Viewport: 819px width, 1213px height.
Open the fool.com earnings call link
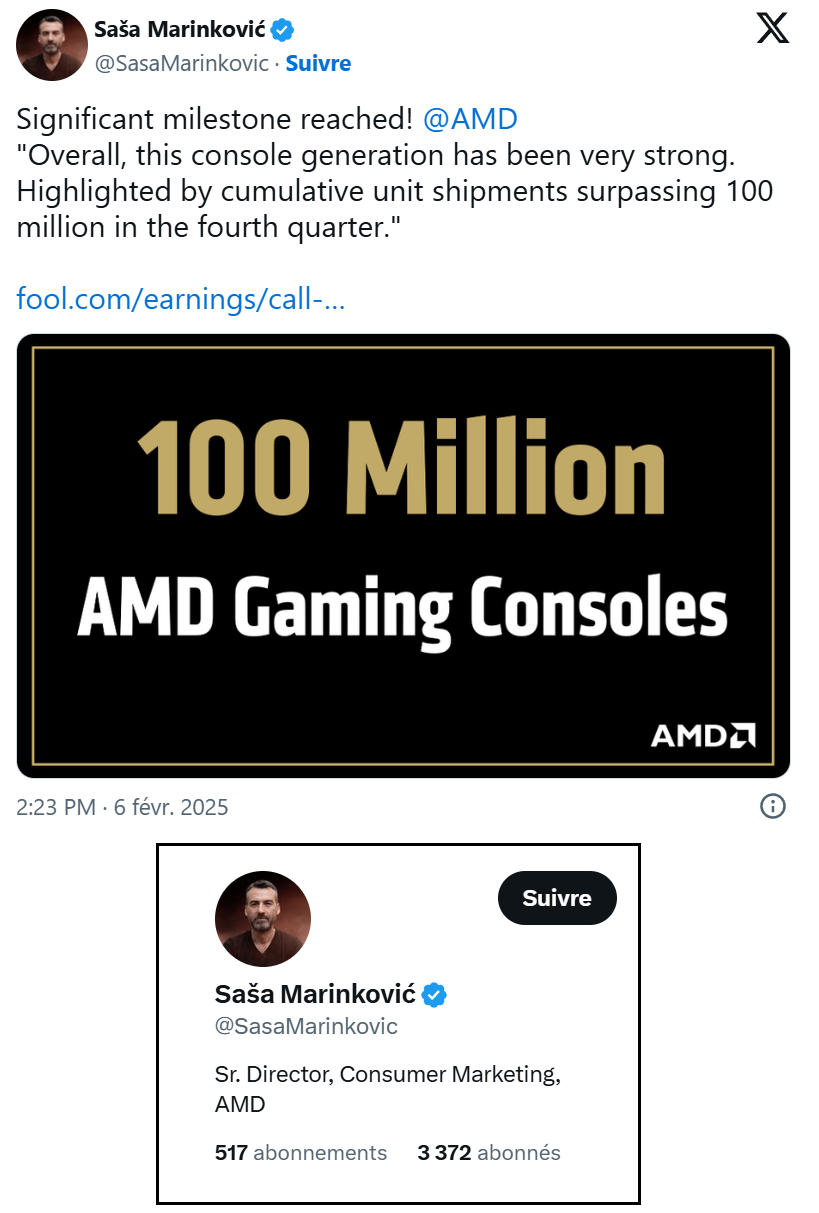point(181,298)
